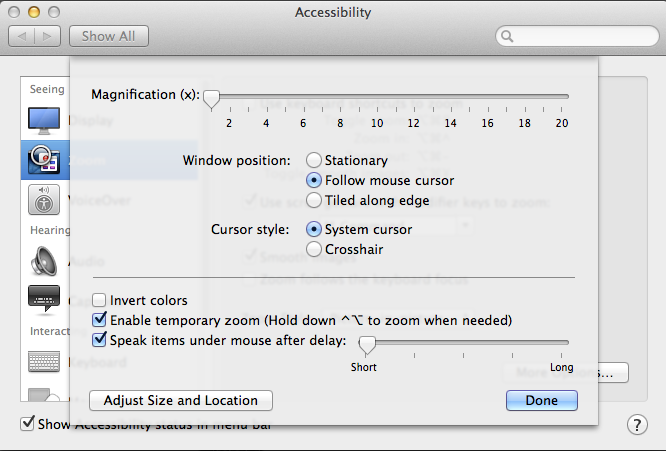The width and height of the screenshot is (666, 451).
Task: Go back with the left arrow button
Action: coord(22,37)
